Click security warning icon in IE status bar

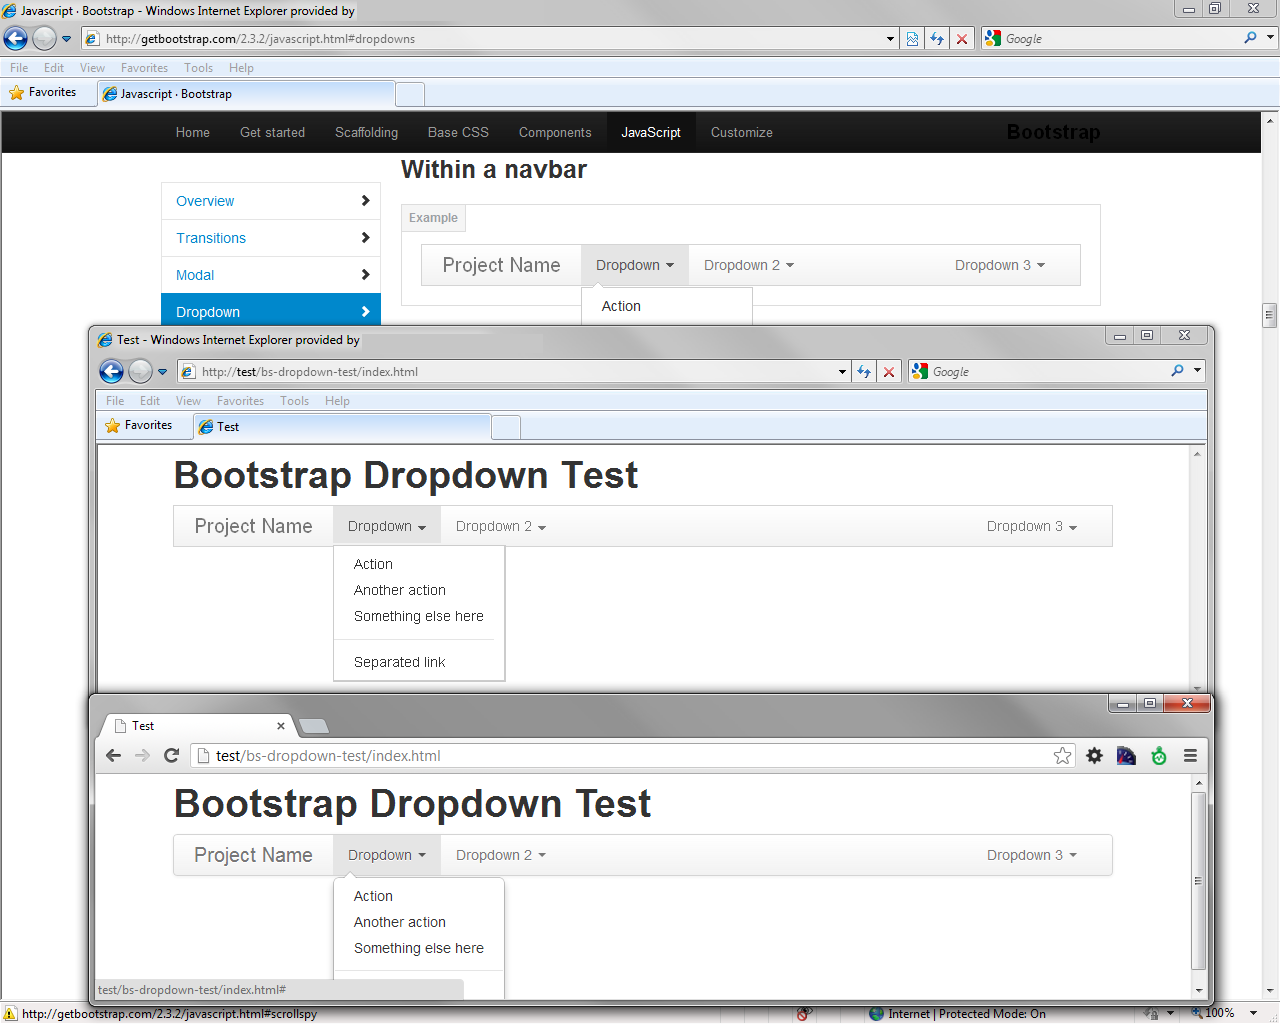[x=10, y=1014]
